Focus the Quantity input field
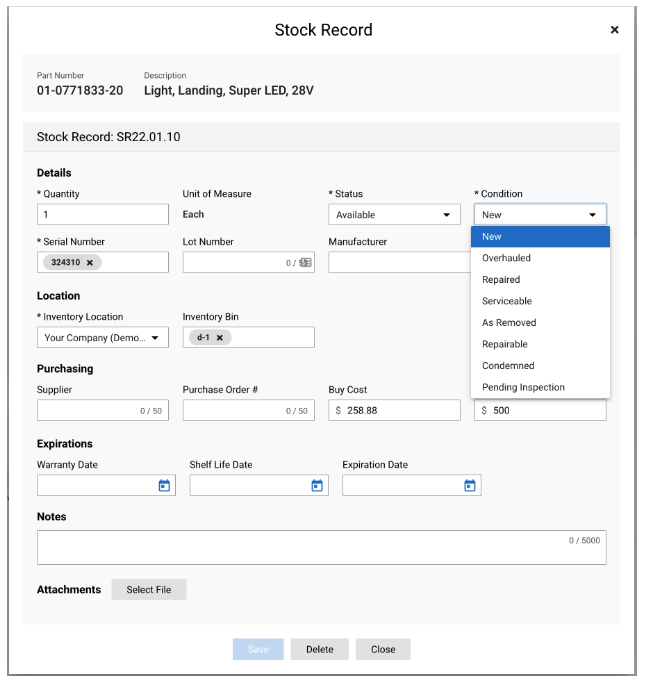The width and height of the screenshot is (663, 679). pos(103,214)
